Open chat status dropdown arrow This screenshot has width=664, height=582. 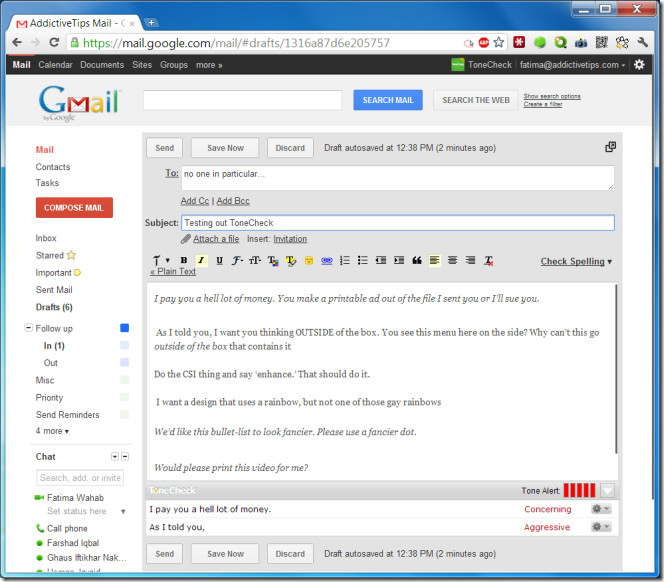[123, 511]
